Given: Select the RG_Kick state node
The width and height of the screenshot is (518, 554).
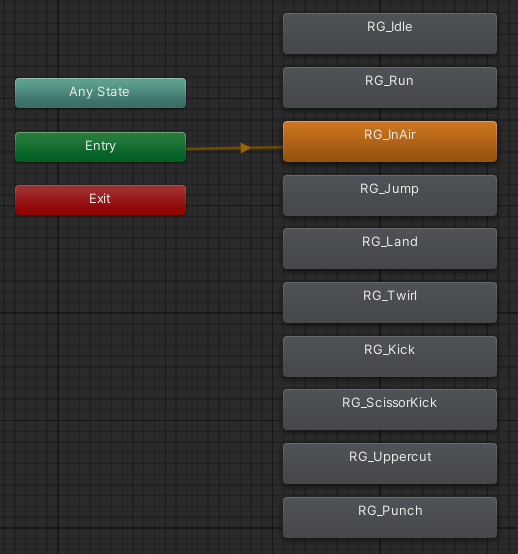Looking at the screenshot, I should click(390, 356).
